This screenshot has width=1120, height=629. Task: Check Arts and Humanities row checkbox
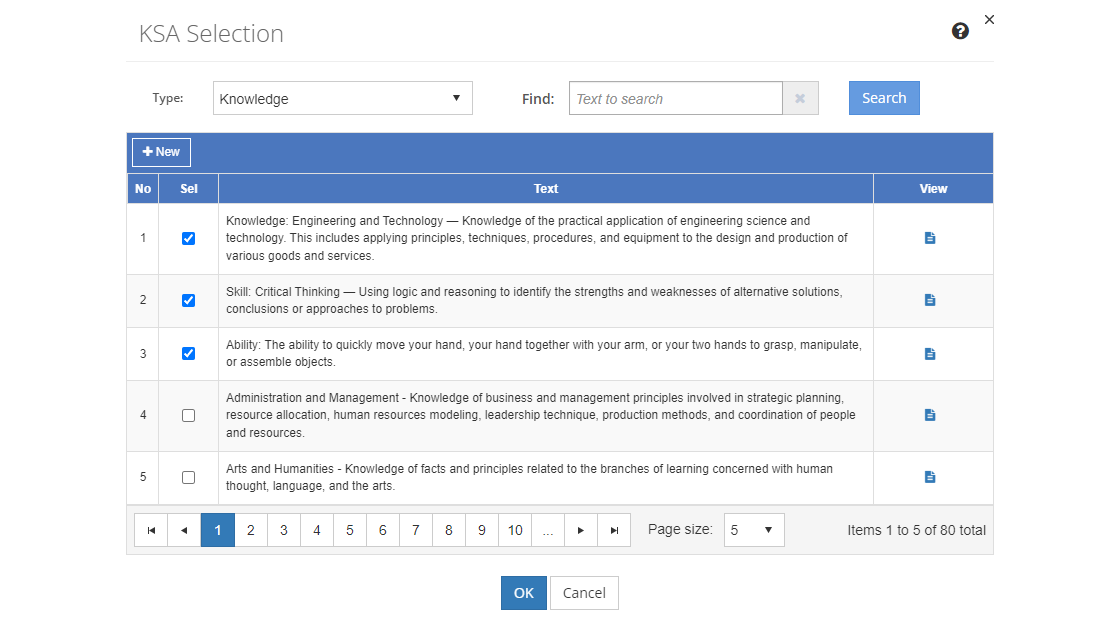(189, 478)
